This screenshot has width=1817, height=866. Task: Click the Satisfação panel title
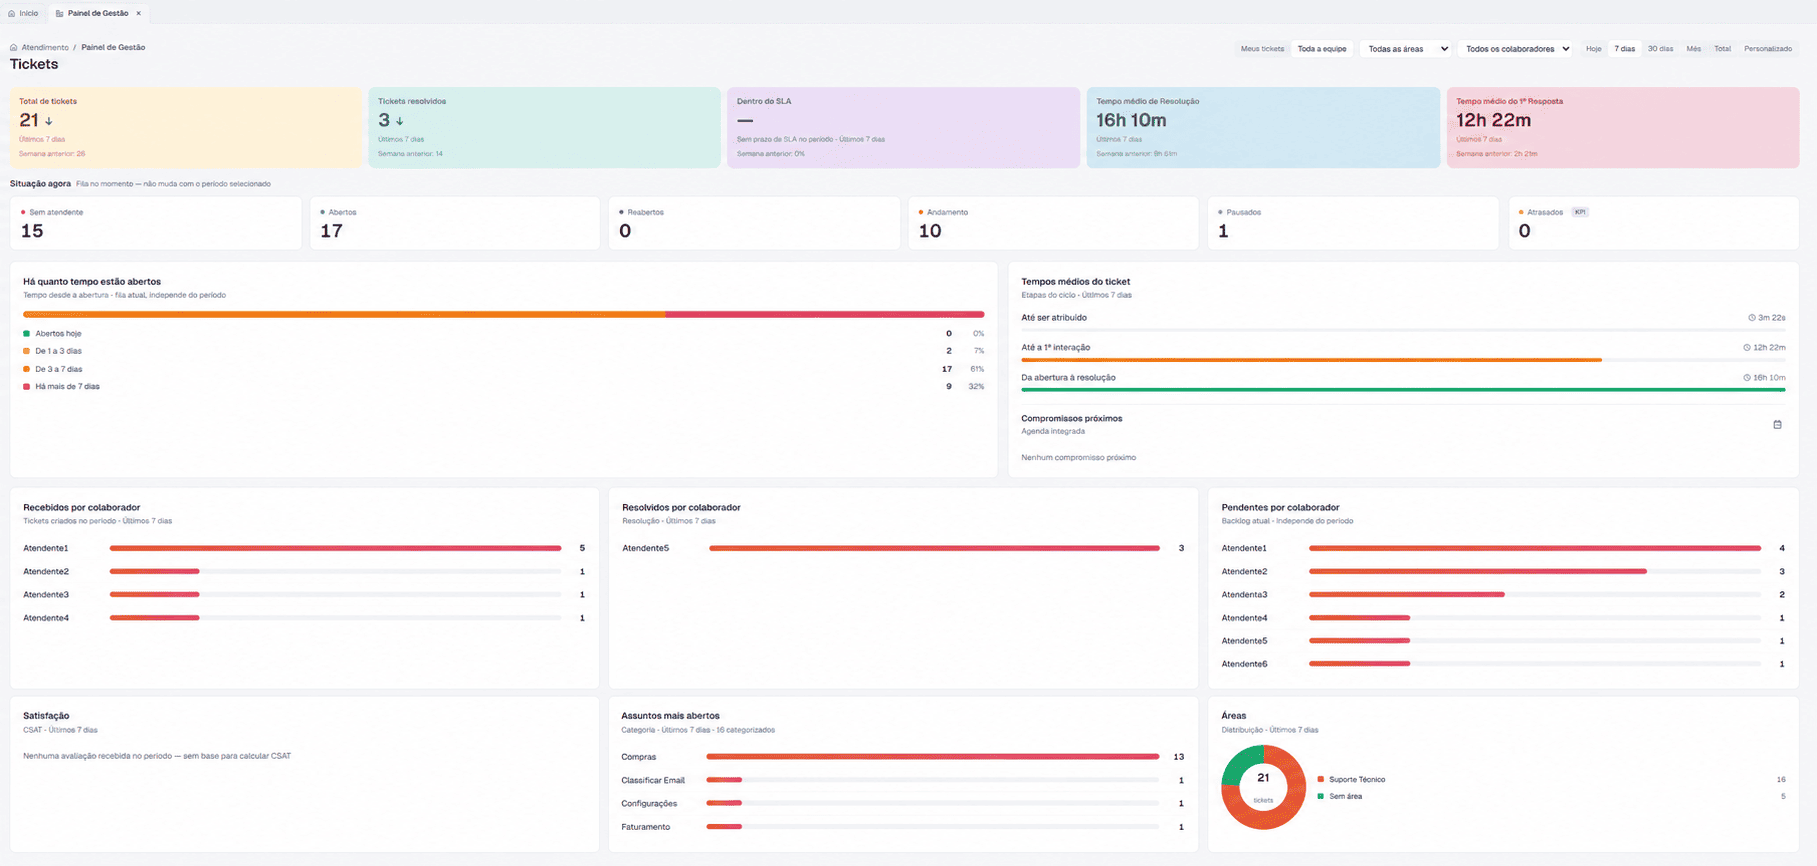pos(46,716)
